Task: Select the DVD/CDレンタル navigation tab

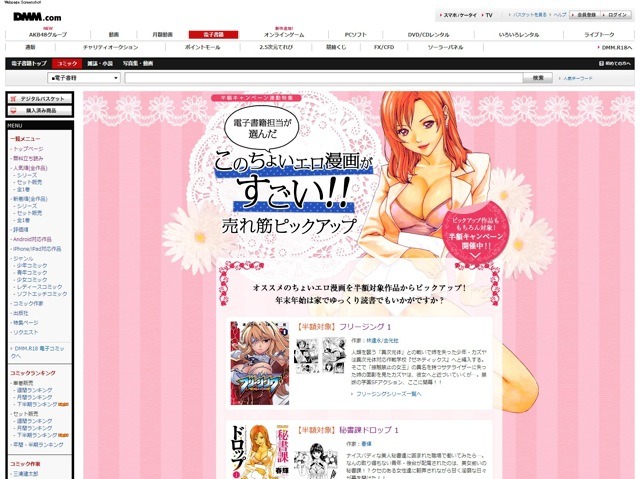Action: [428, 35]
